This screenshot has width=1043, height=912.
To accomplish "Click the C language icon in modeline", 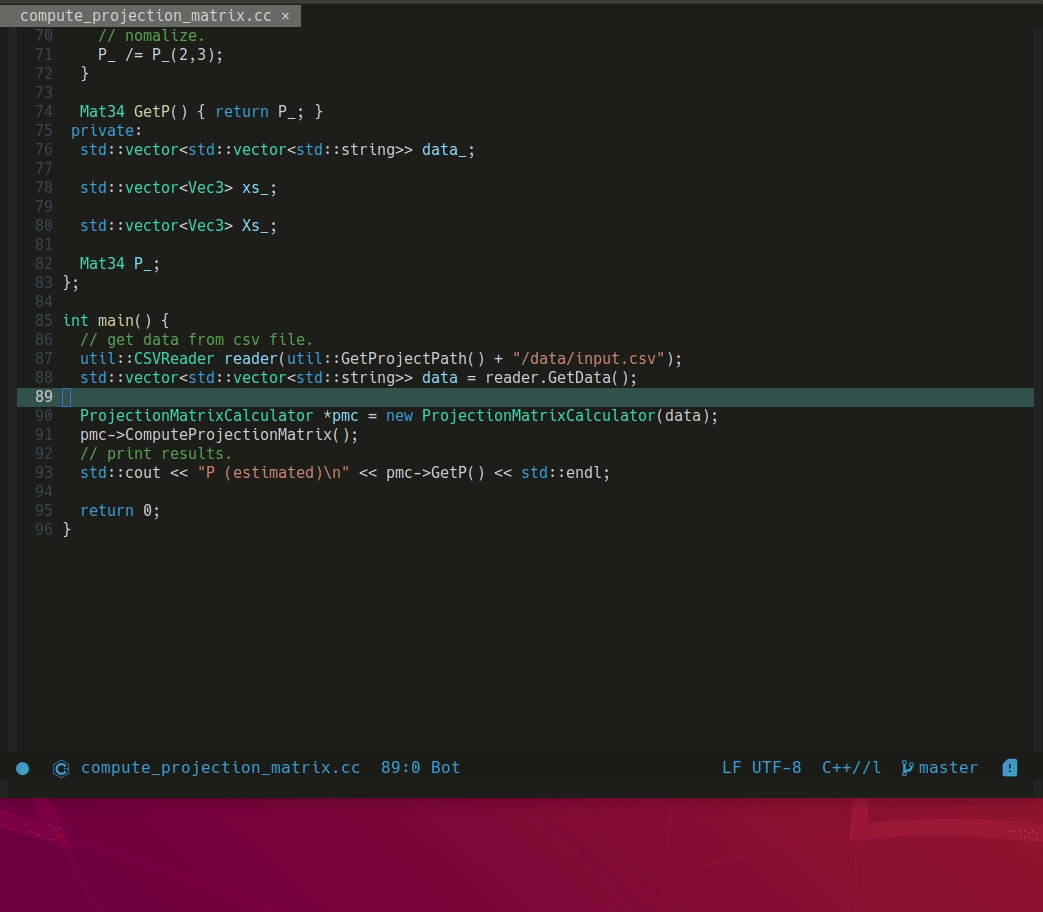I will [x=61, y=768].
